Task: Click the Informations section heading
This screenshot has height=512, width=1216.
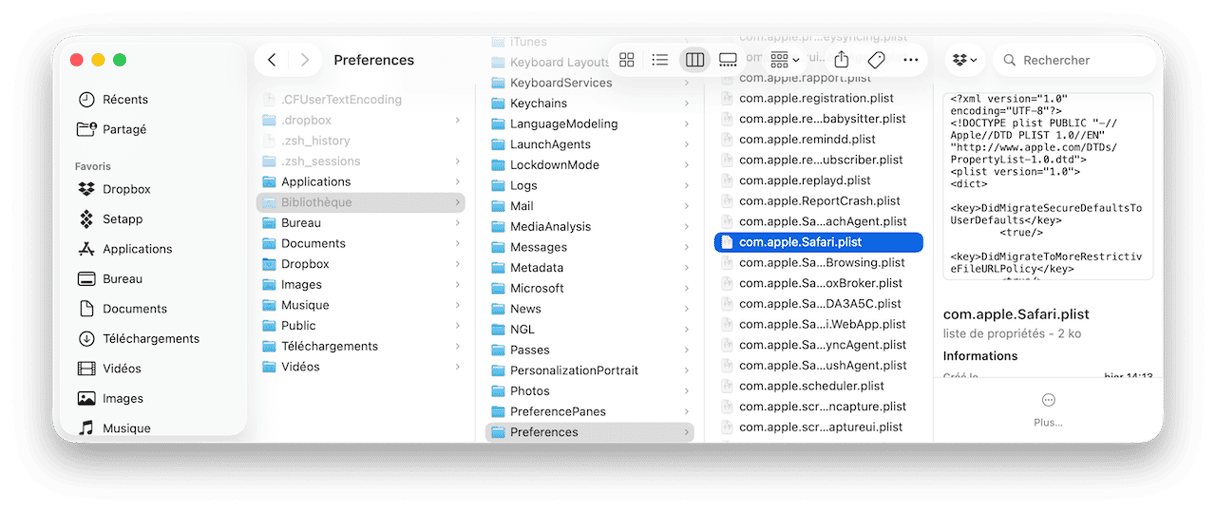Action: coord(980,356)
